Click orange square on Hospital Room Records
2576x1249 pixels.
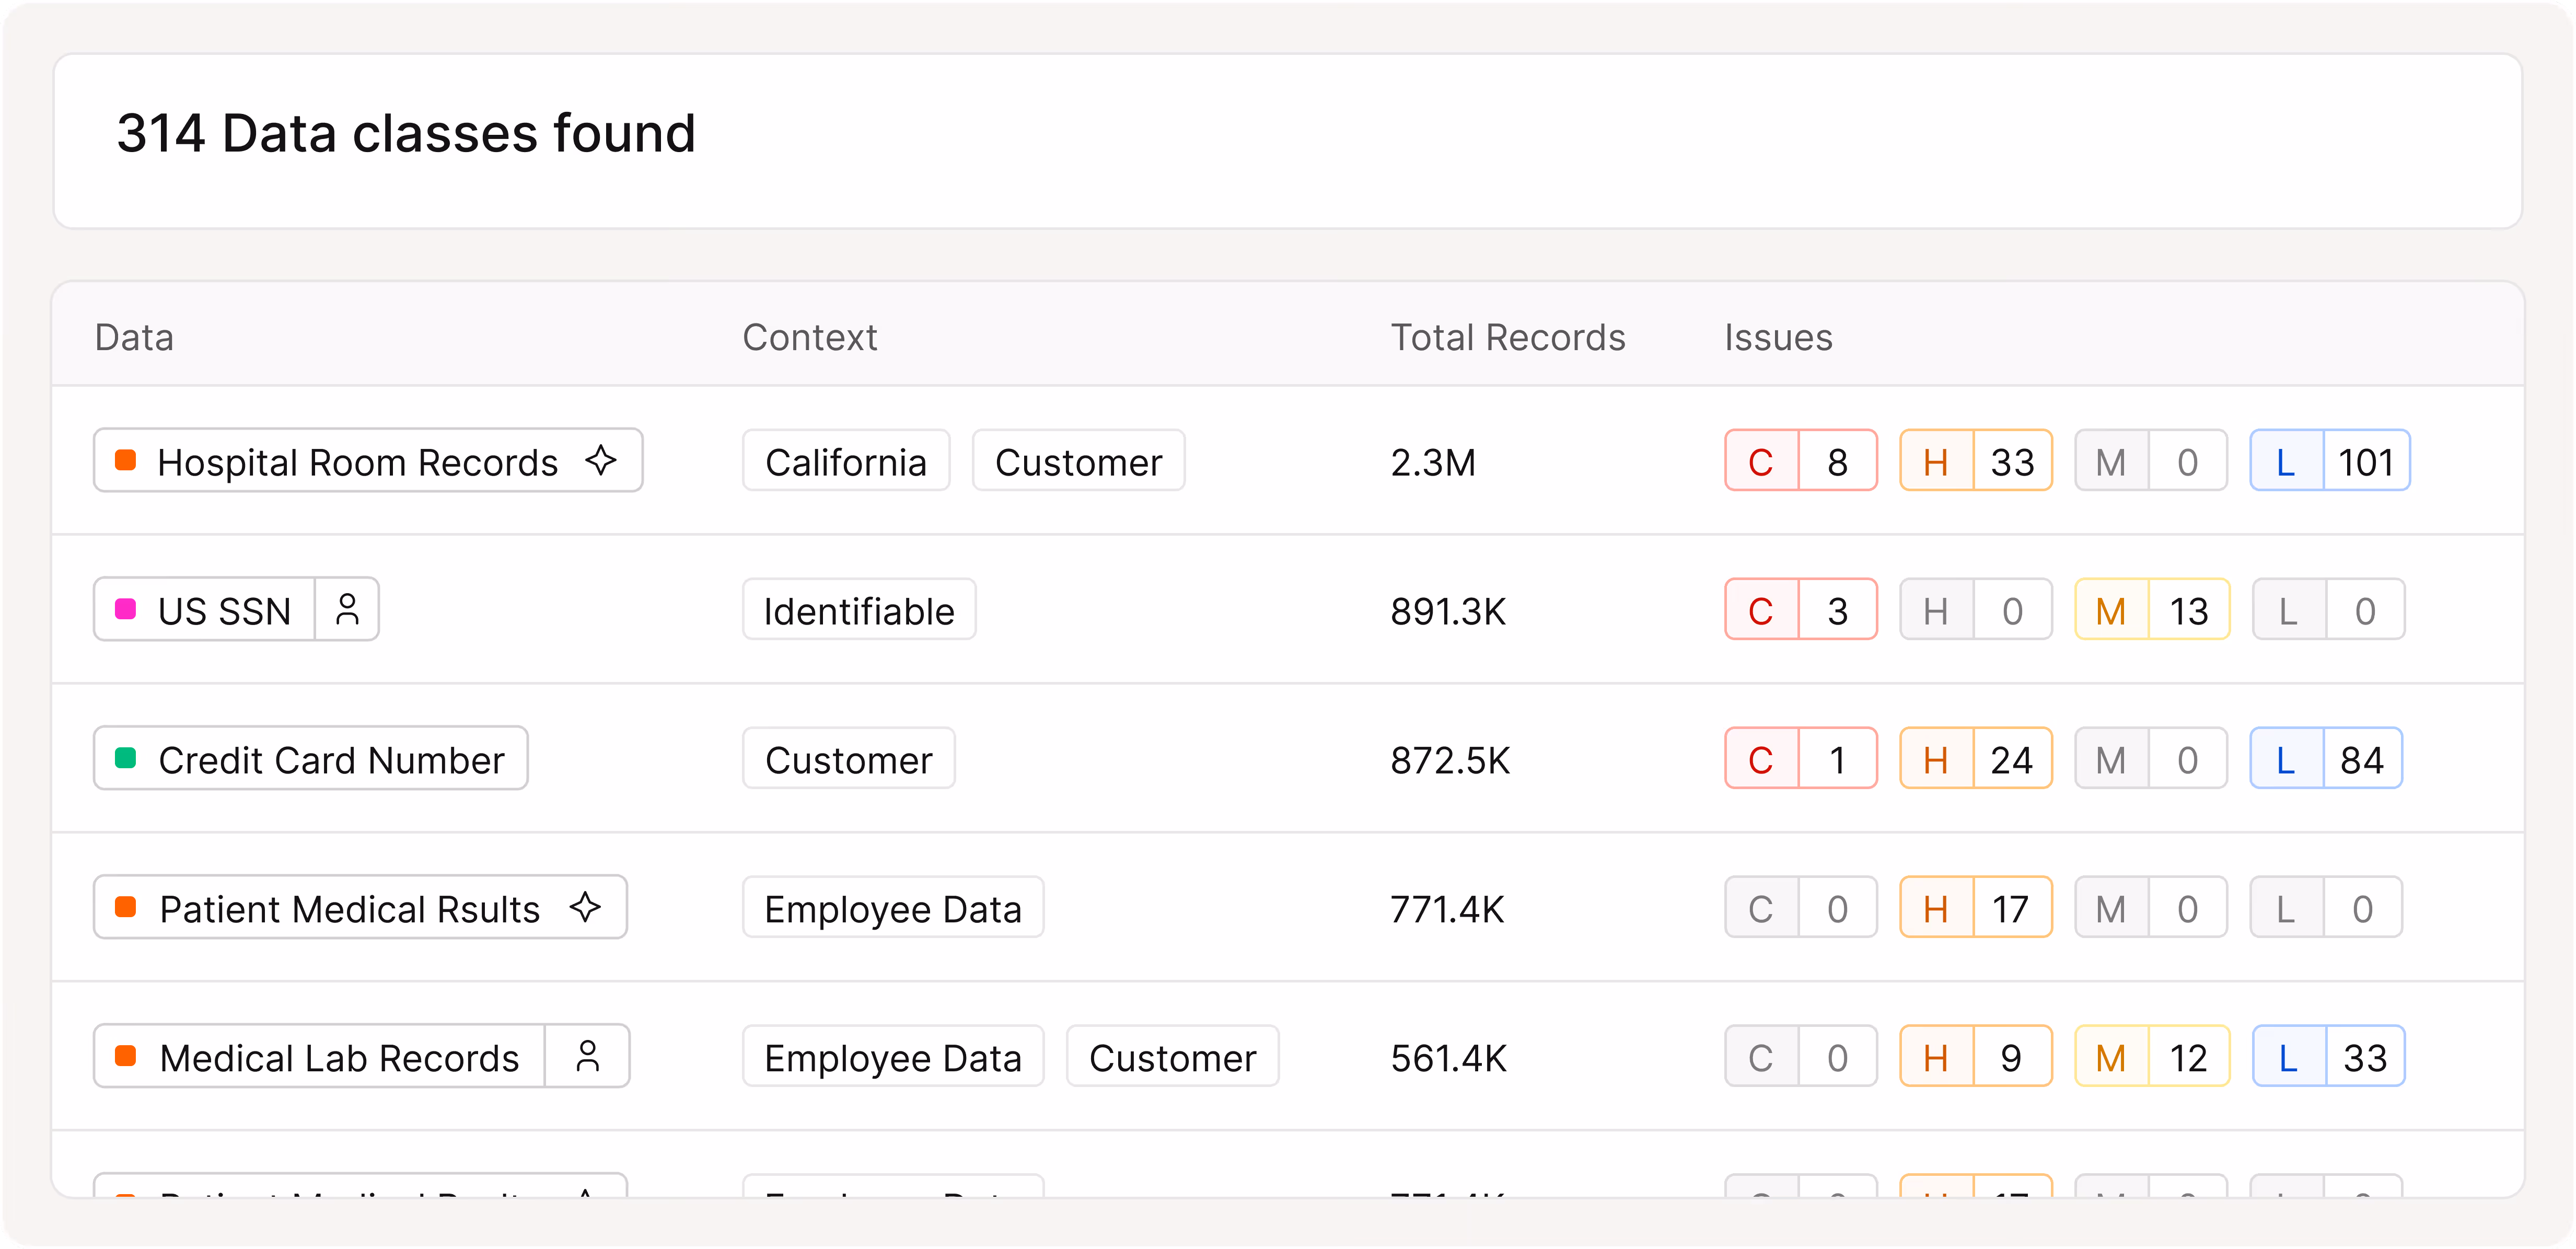click(126, 461)
